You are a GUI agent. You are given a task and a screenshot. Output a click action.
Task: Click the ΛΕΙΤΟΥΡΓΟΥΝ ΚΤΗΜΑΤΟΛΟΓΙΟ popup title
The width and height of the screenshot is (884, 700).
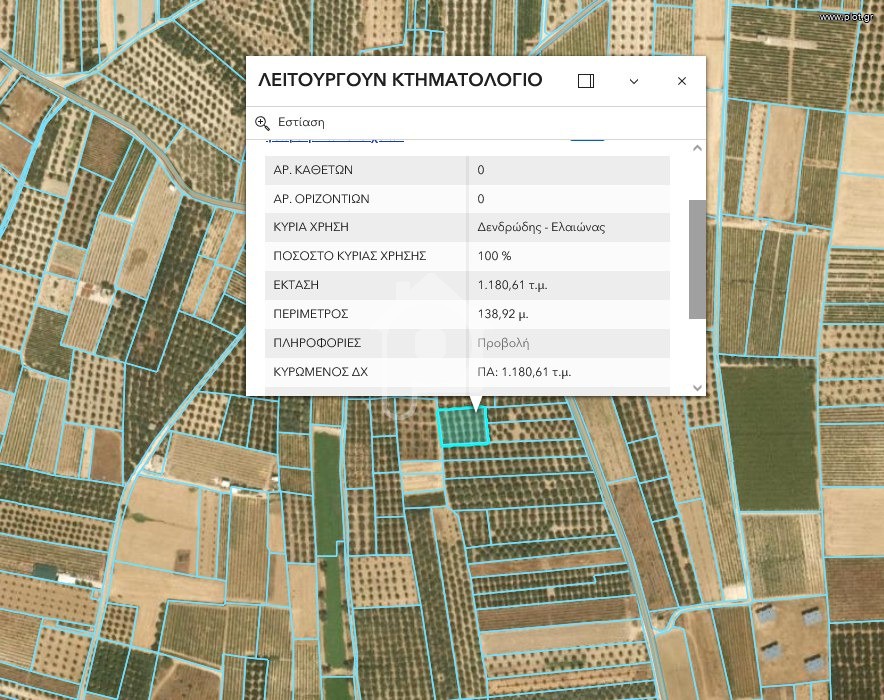(x=400, y=80)
